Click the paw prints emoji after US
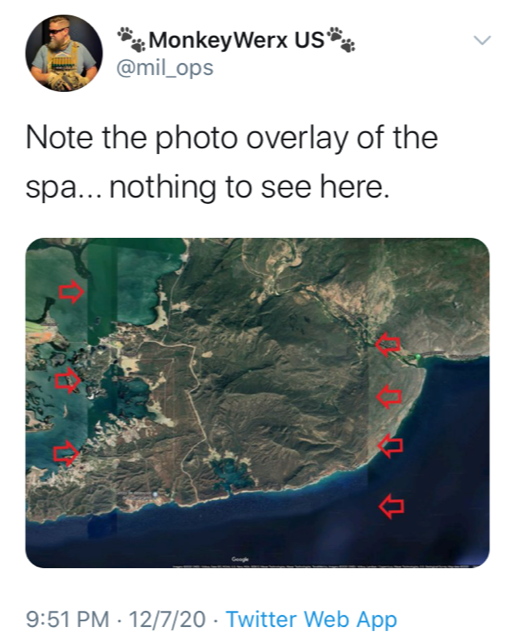The image size is (515, 640). [341, 40]
